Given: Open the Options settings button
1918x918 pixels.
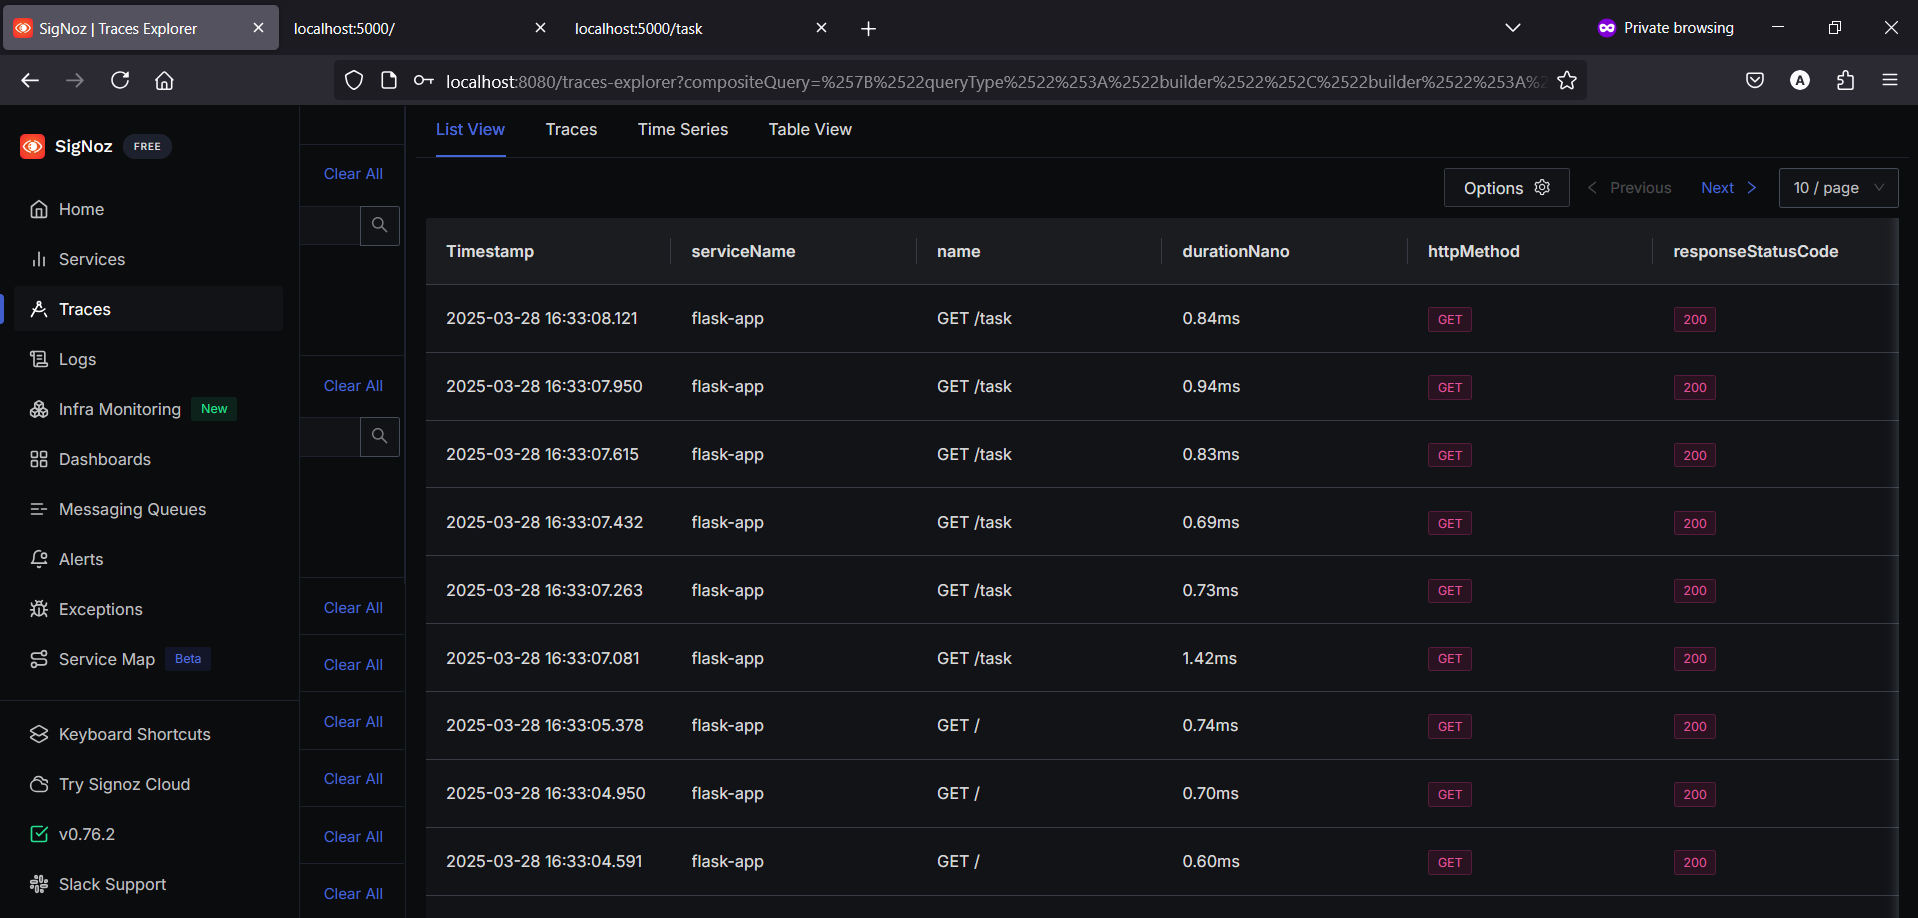Looking at the screenshot, I should pyautogui.click(x=1506, y=188).
